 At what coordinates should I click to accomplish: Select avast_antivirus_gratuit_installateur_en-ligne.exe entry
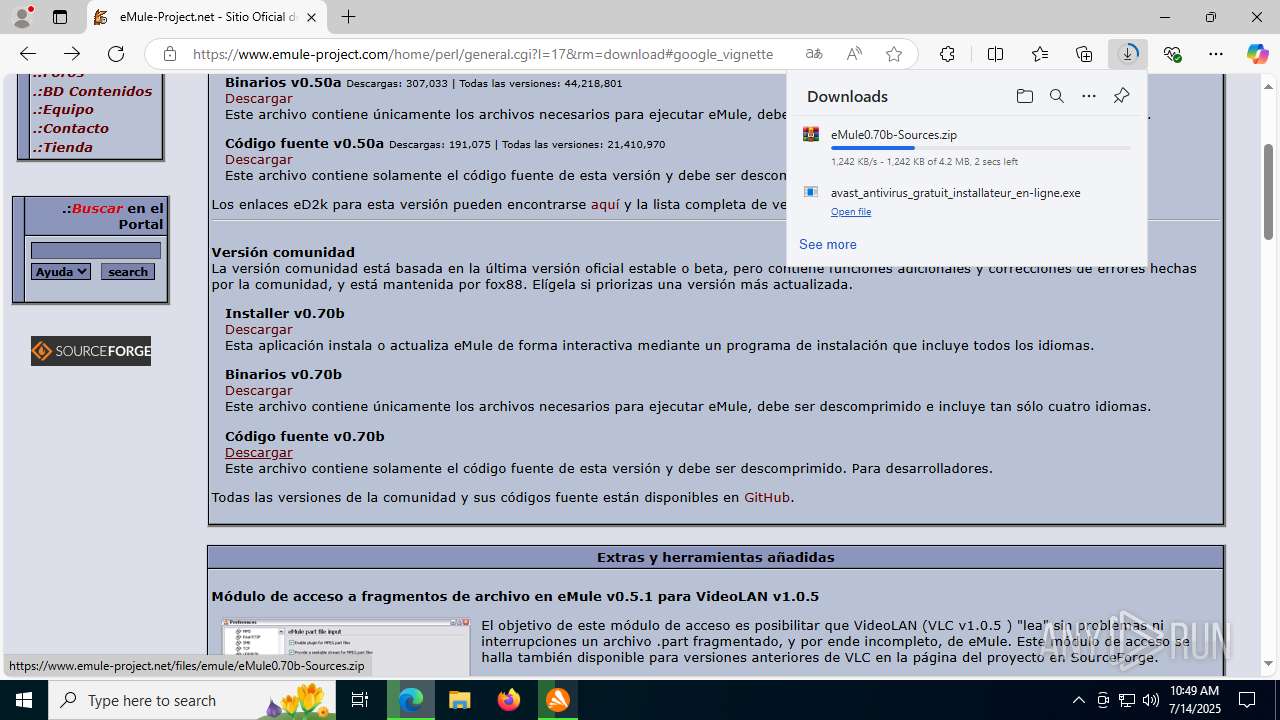tap(966, 200)
